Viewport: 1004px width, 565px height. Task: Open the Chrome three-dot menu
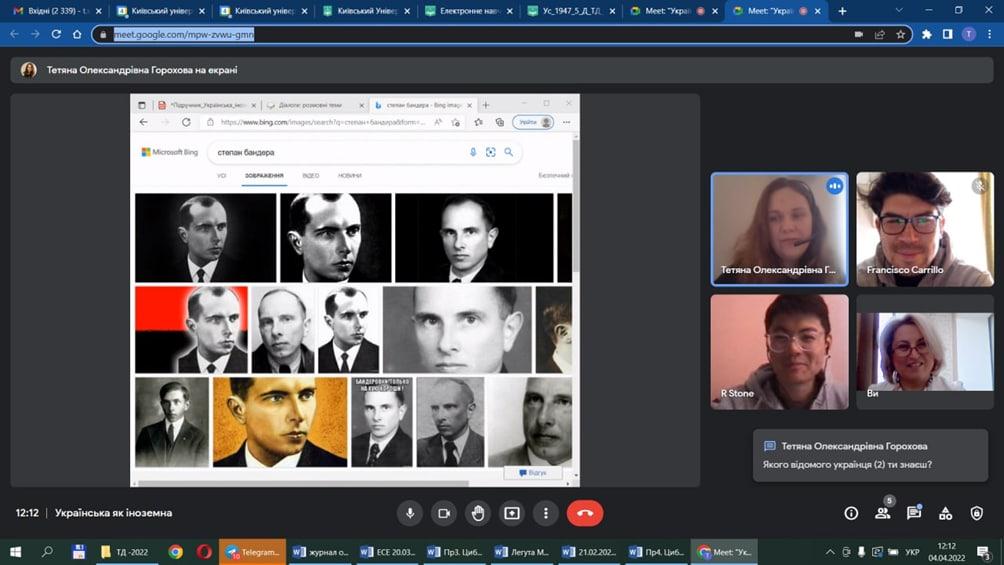coord(990,34)
